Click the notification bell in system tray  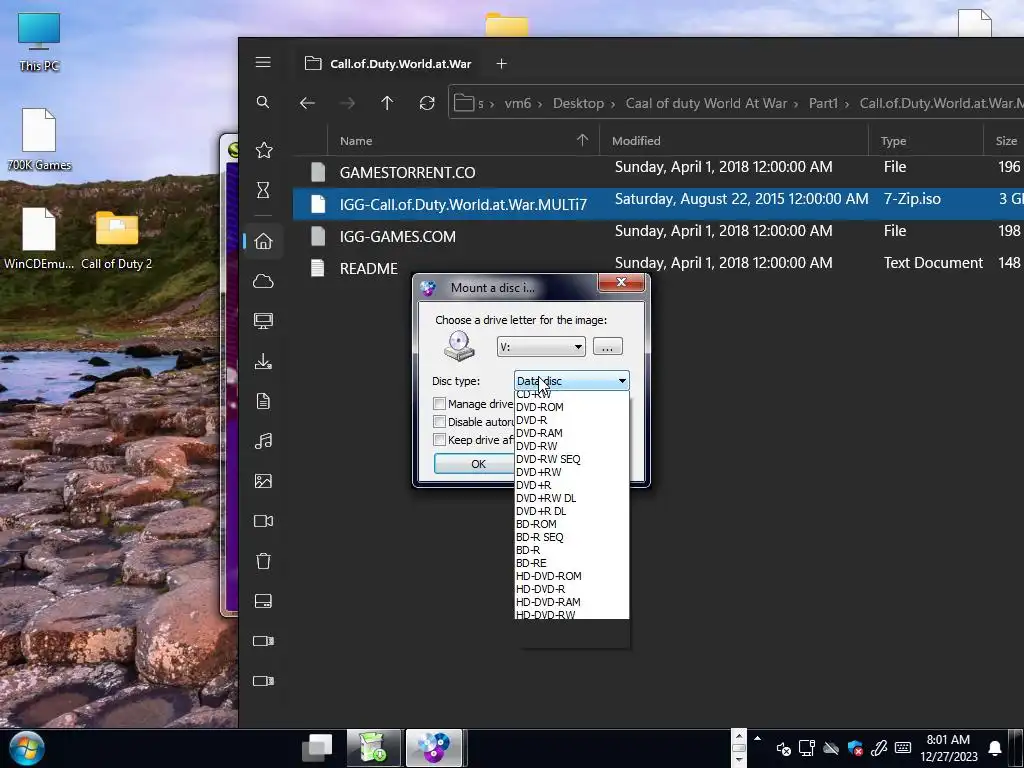pyautogui.click(x=995, y=748)
